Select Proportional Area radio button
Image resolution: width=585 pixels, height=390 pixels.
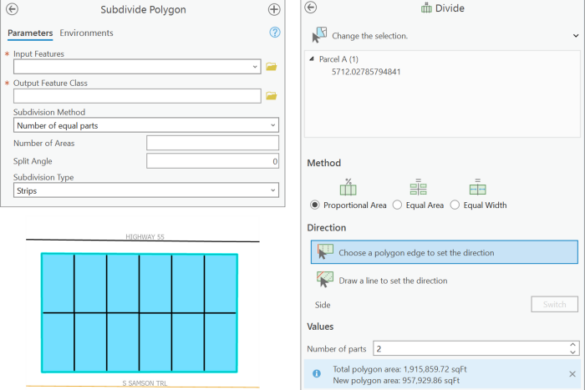tap(315, 205)
